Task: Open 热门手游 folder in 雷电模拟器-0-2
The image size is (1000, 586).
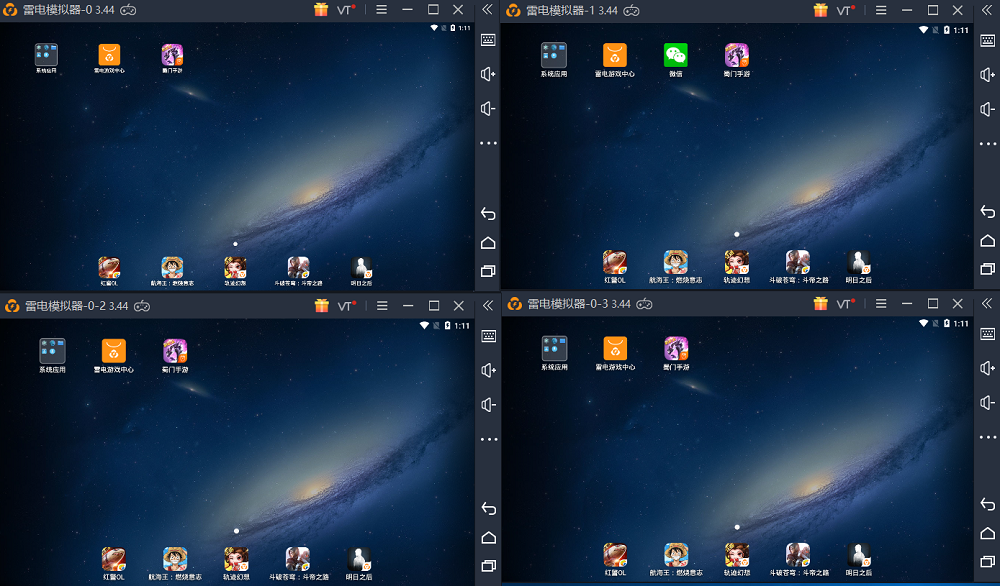Action: click(x=175, y=351)
